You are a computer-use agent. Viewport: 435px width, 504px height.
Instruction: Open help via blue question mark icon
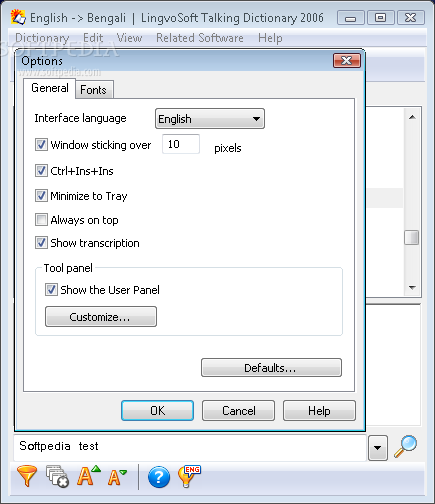(x=159, y=477)
